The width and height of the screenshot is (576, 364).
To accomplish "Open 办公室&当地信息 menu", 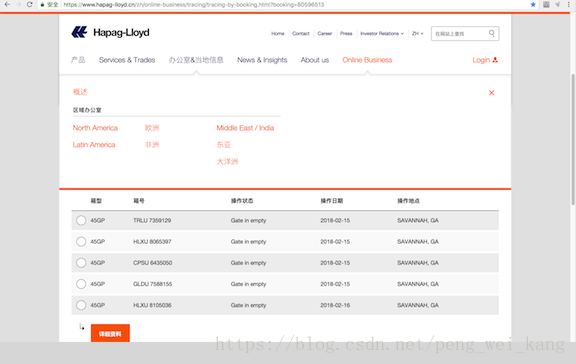I will click(196, 60).
